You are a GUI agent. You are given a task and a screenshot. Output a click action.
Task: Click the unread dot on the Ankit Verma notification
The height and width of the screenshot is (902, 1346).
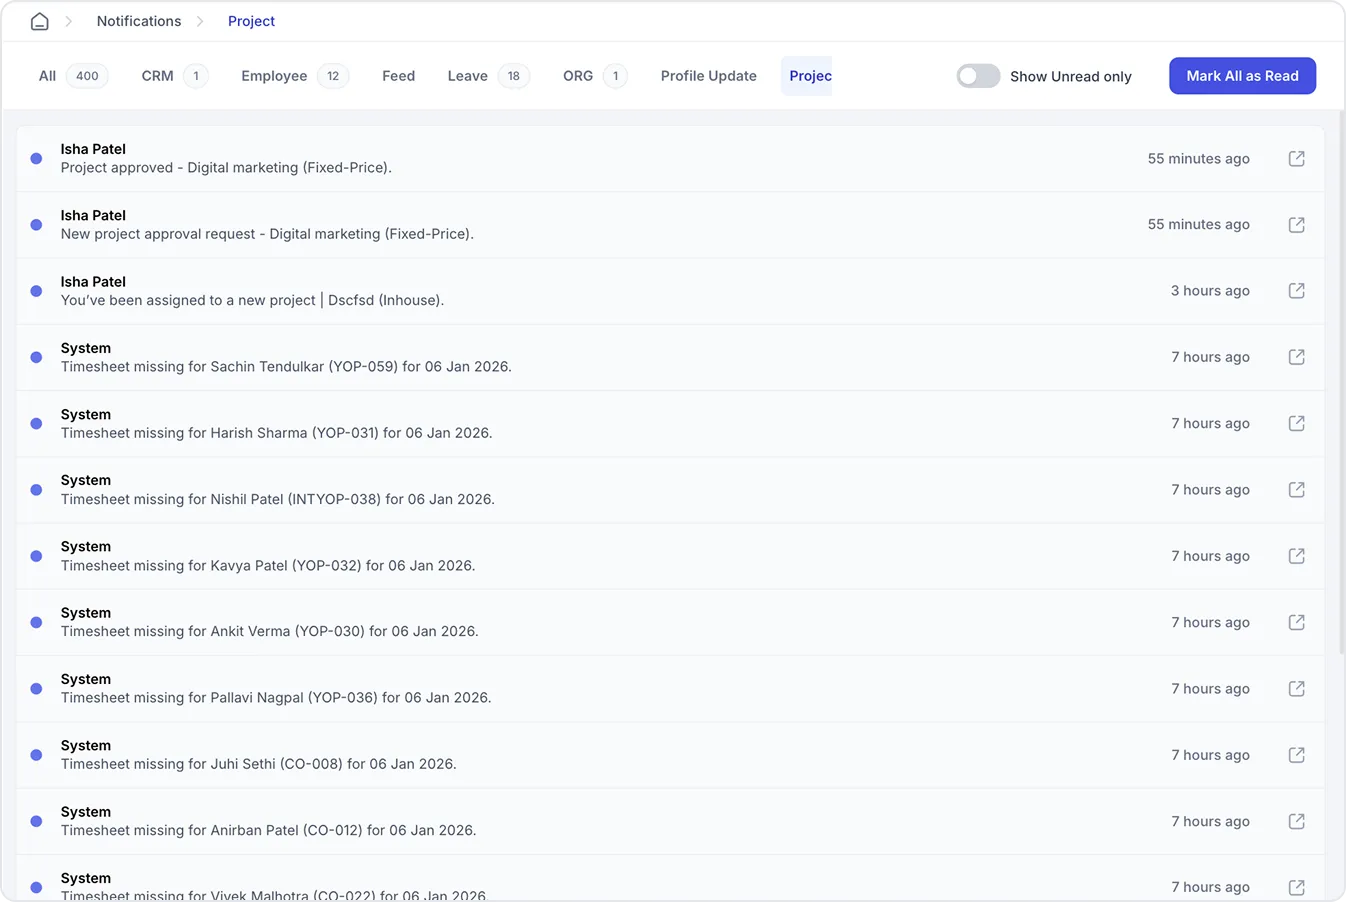(x=35, y=621)
